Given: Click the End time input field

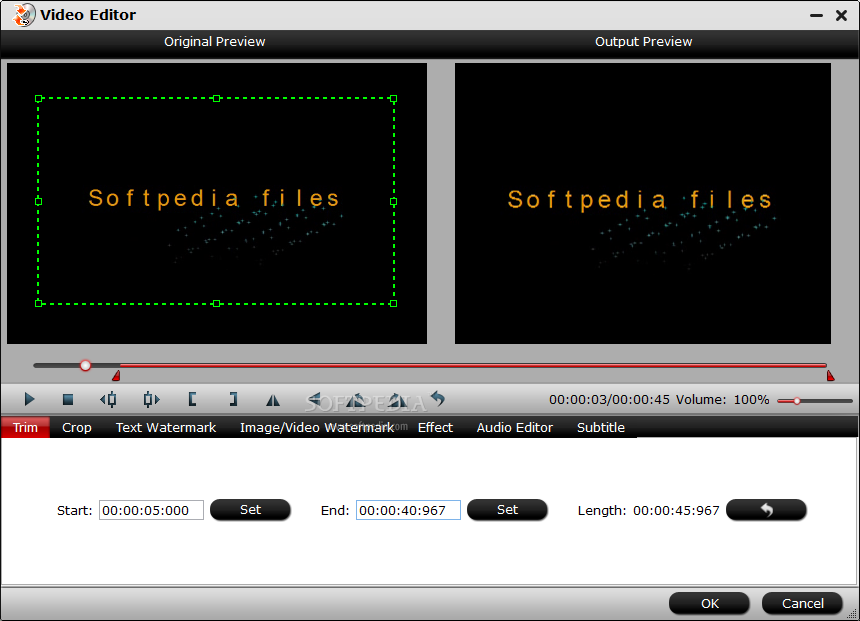Looking at the screenshot, I should [408, 510].
